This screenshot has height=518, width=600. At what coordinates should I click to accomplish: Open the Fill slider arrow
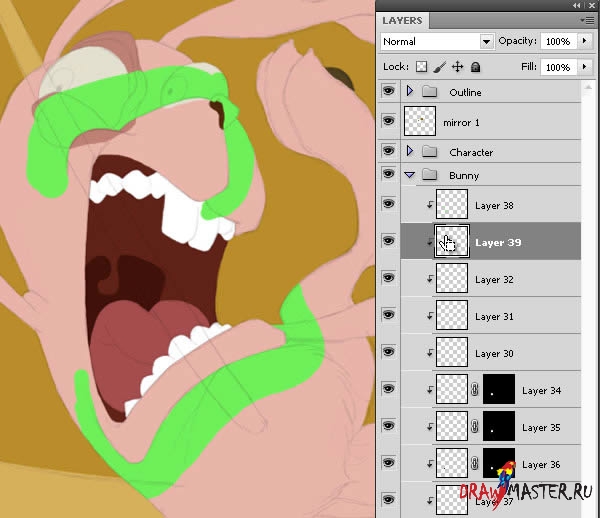pyautogui.click(x=584, y=67)
